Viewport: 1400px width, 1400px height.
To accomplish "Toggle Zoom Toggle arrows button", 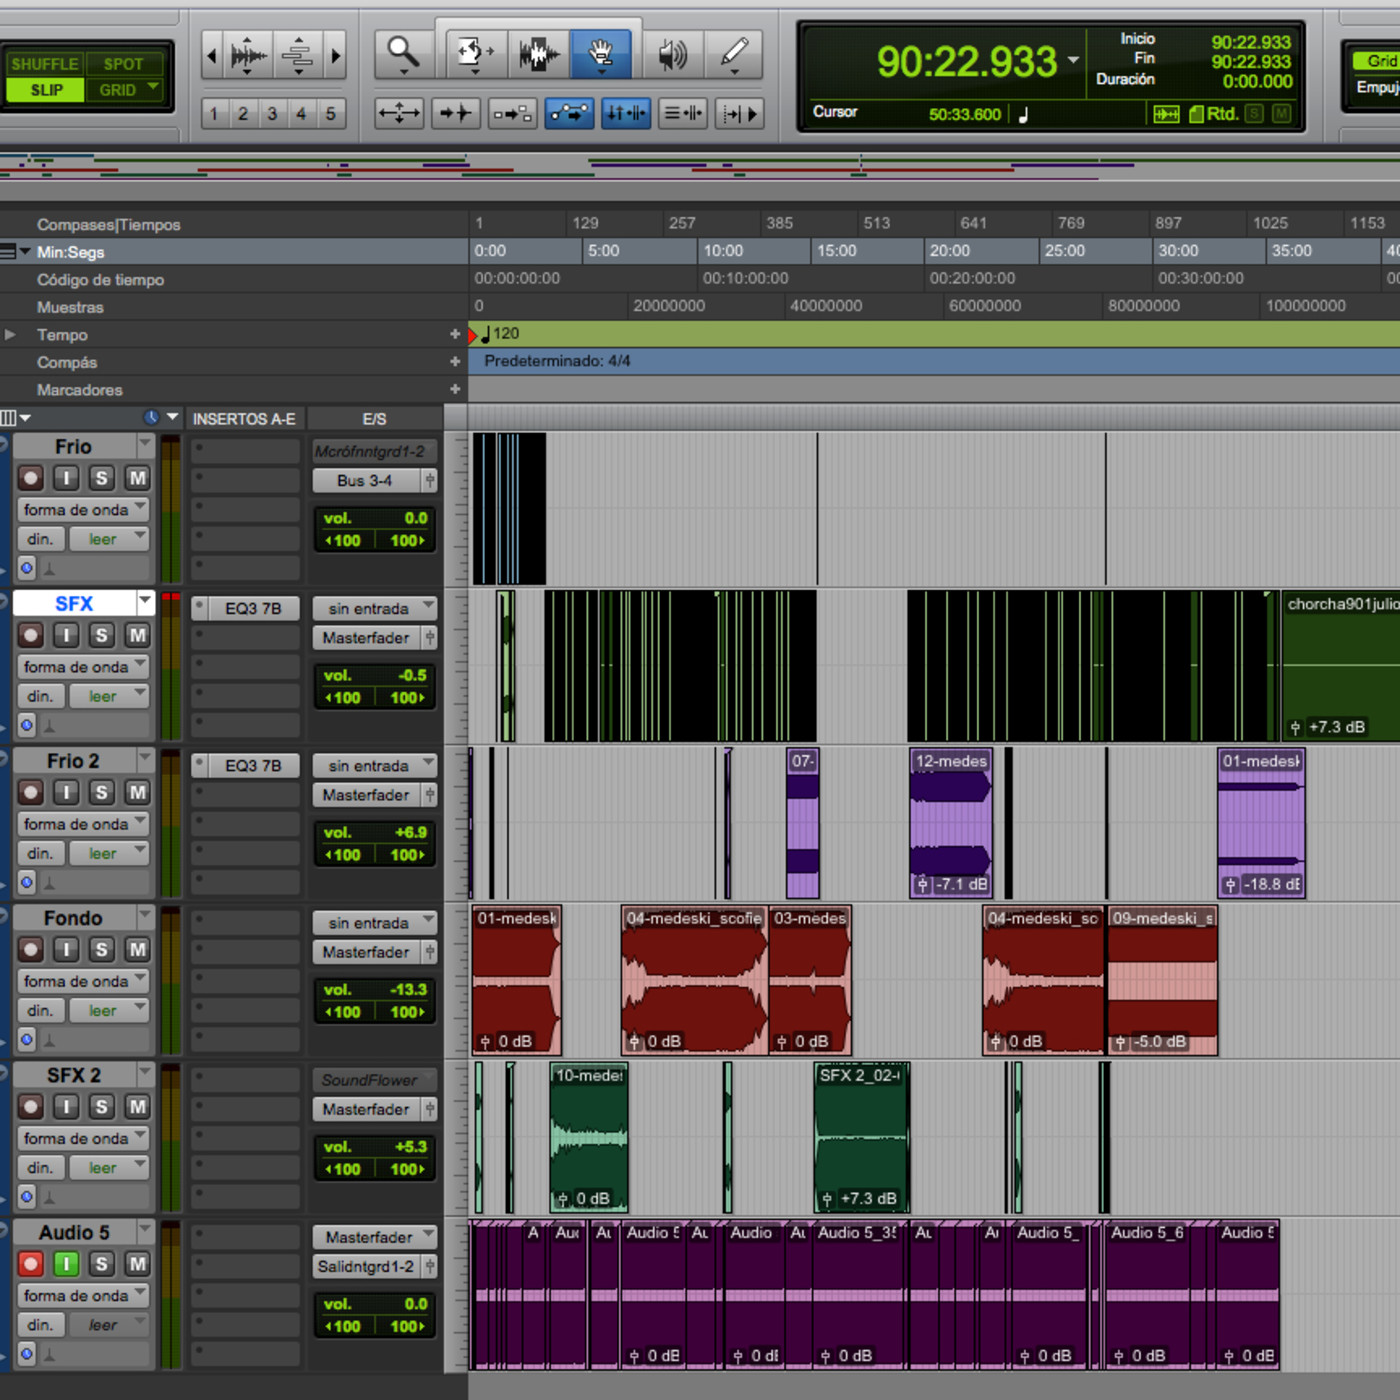I will pyautogui.click(x=399, y=113).
